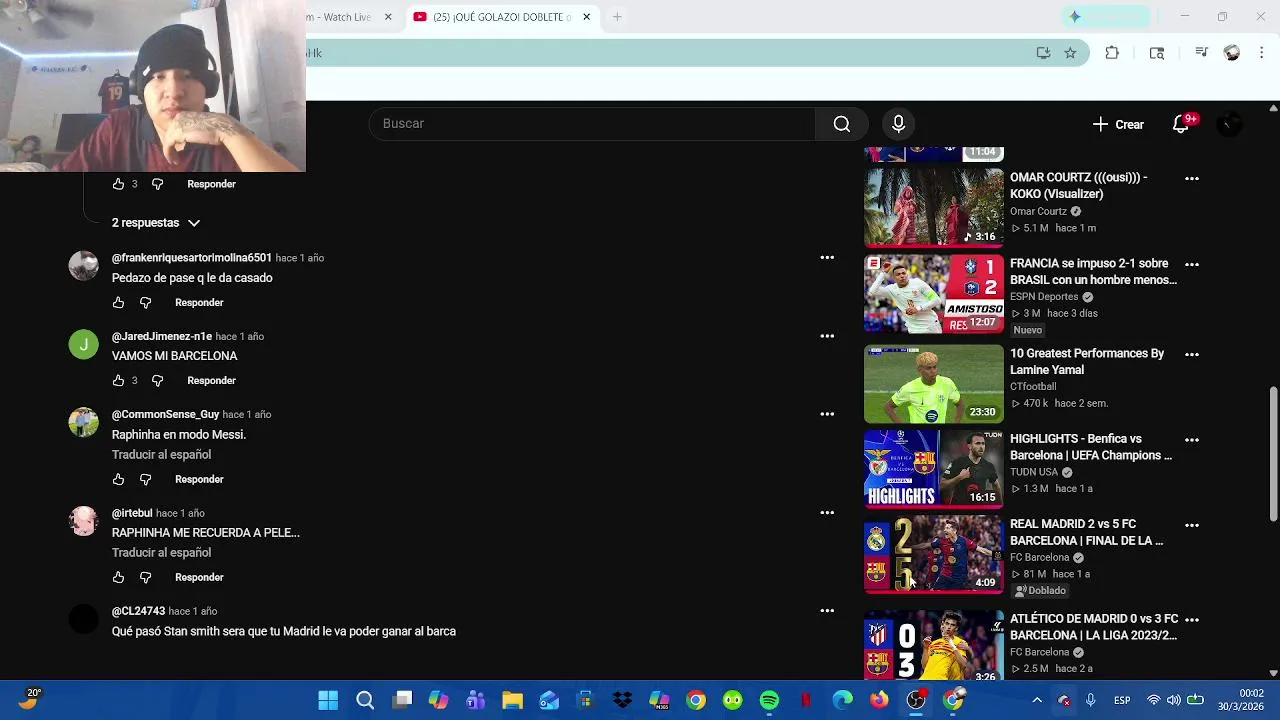Open REAL MADRID 2 vs 5 FC BARCELONA video
This screenshot has height=720, width=1280.
[1087, 532]
